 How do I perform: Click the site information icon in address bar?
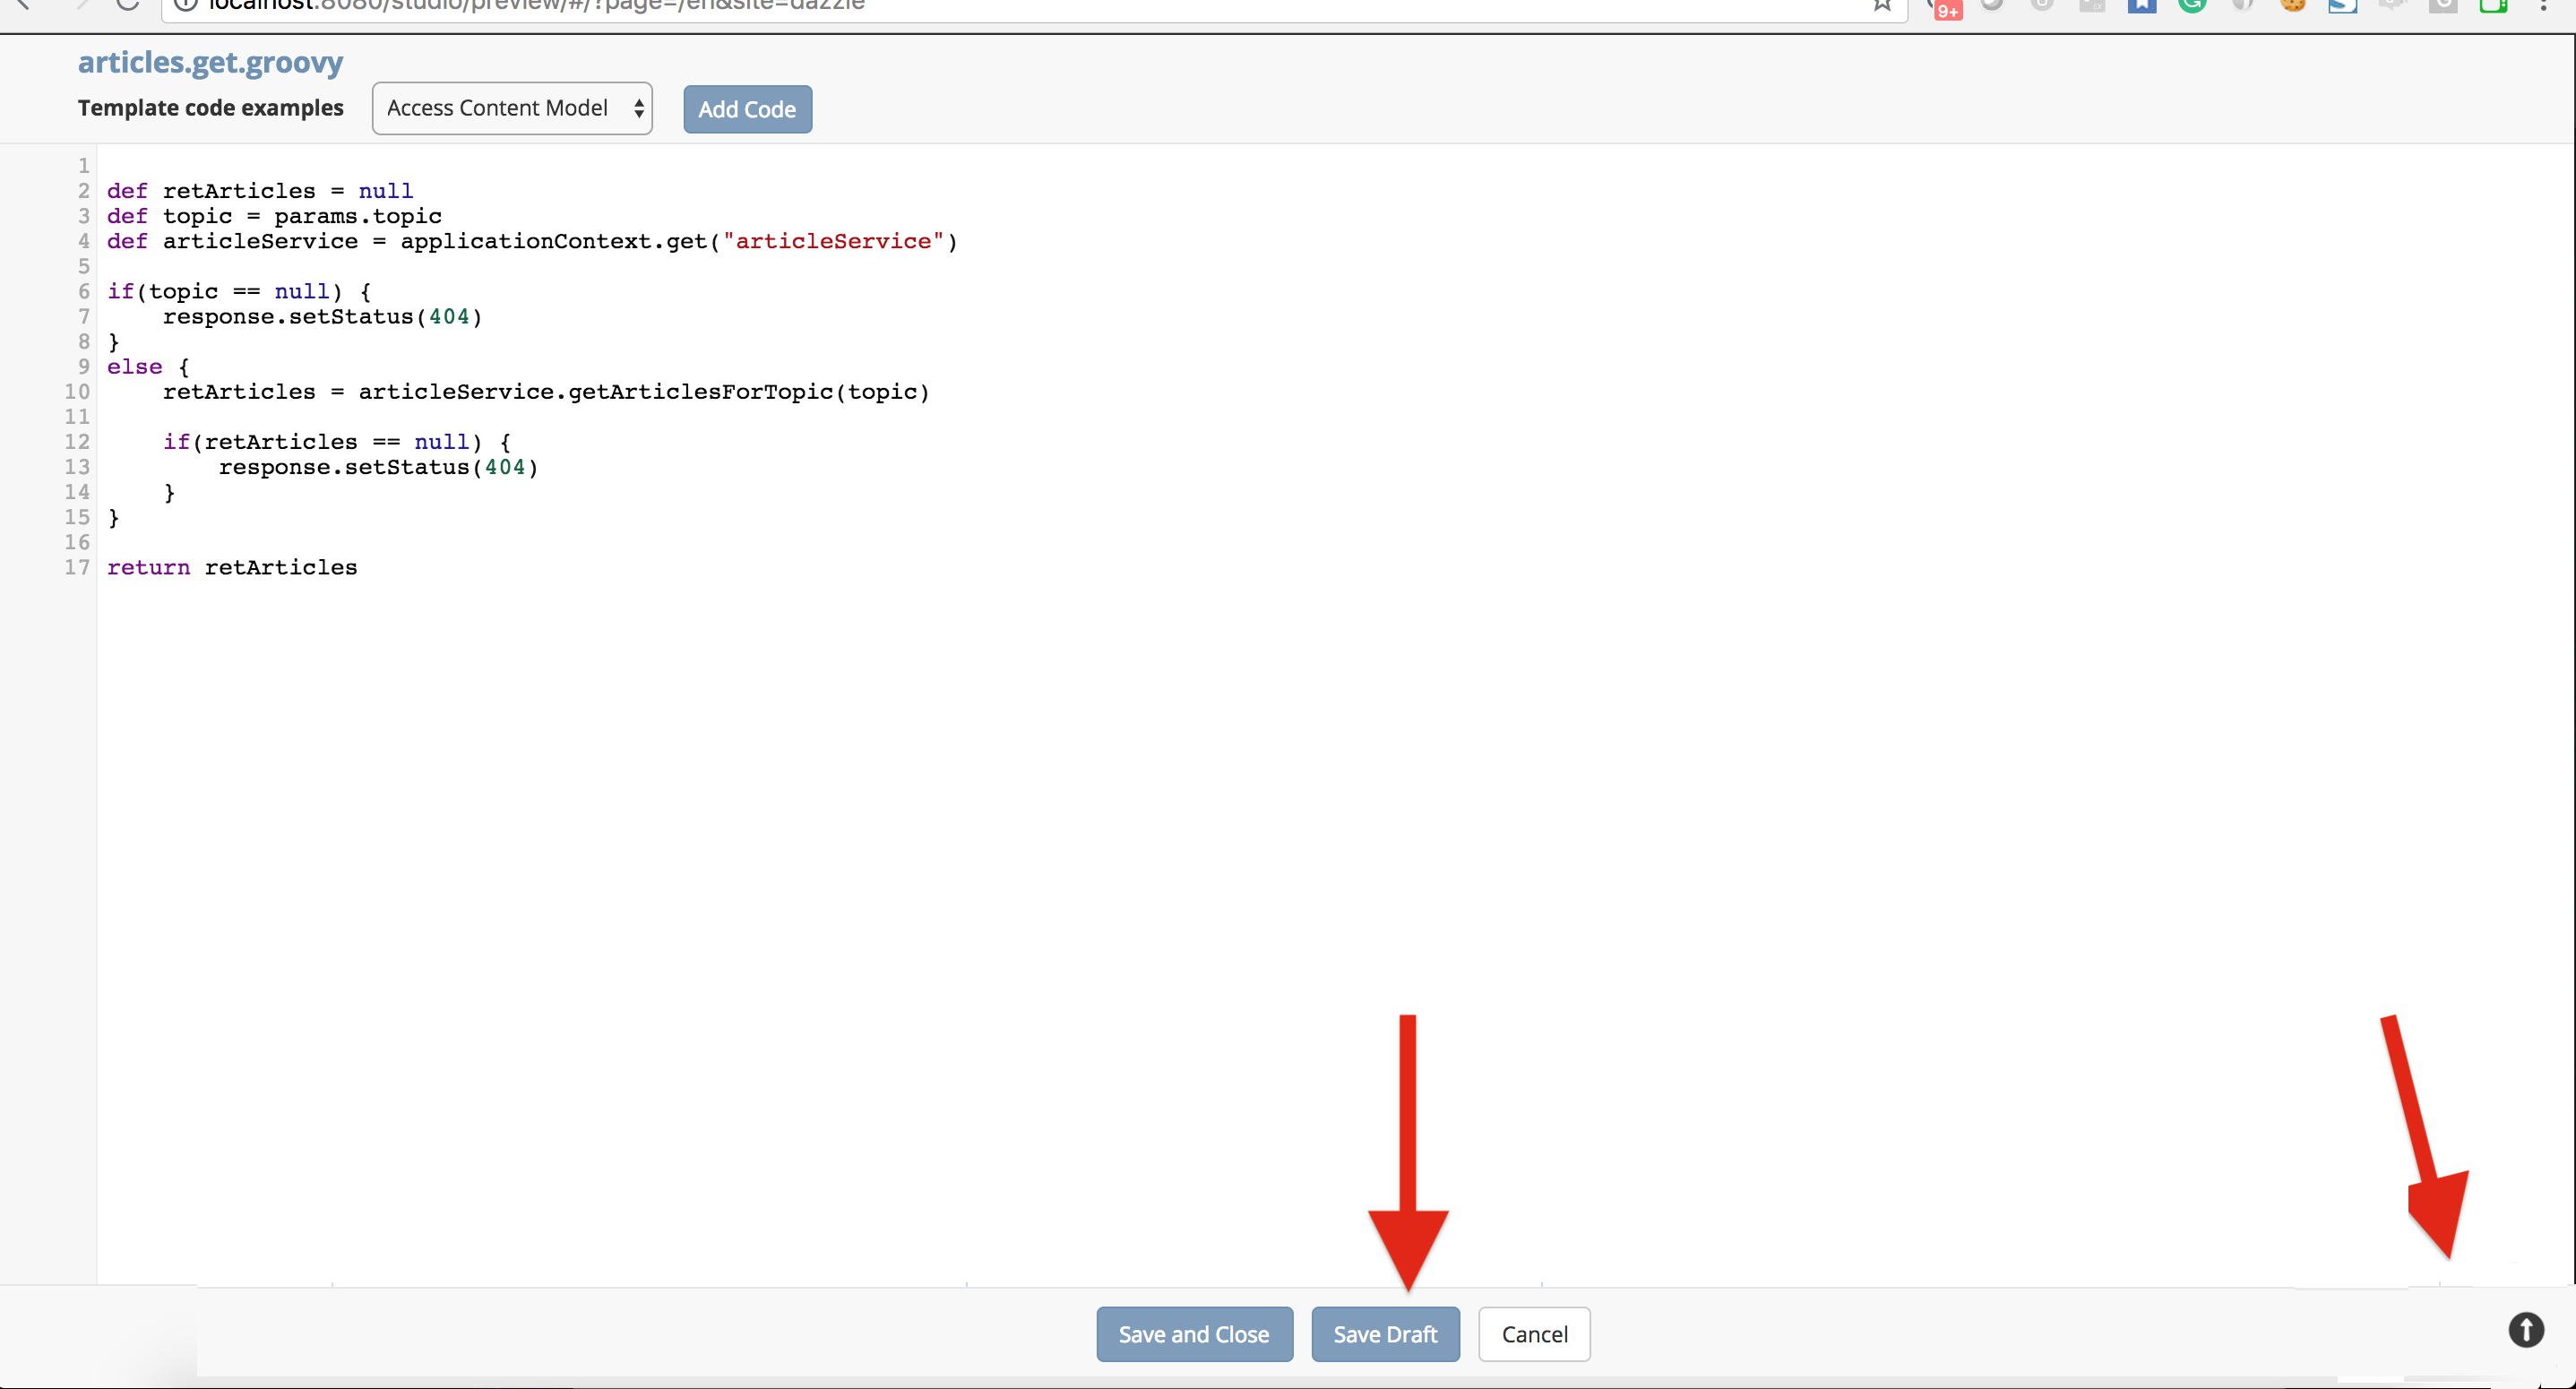point(184,5)
